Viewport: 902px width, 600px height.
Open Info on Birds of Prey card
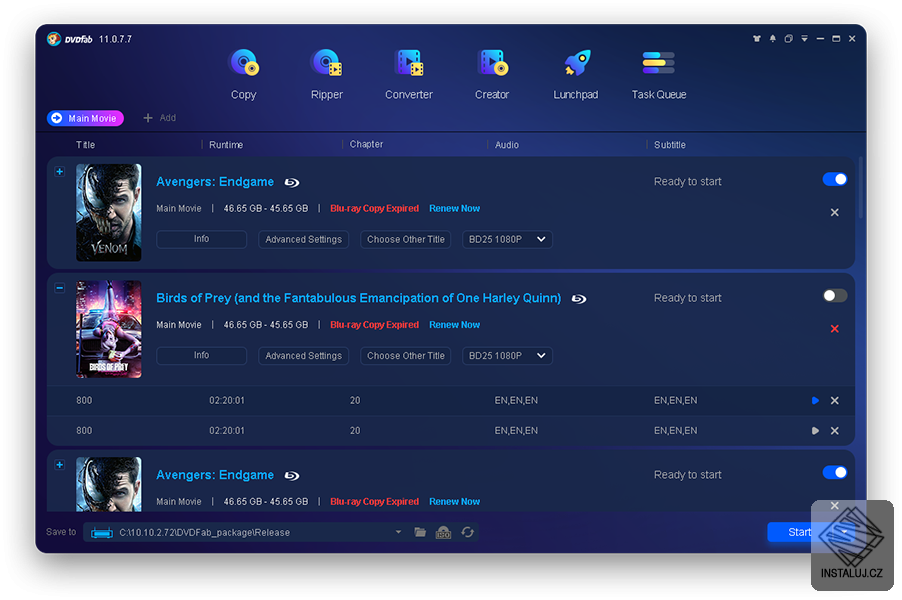(201, 356)
